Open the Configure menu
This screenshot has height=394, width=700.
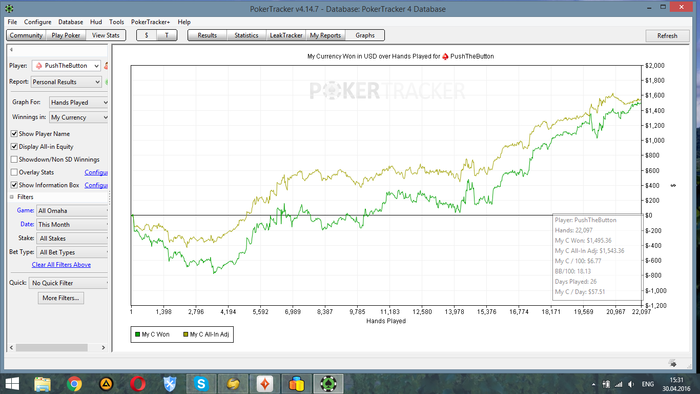(x=38, y=22)
